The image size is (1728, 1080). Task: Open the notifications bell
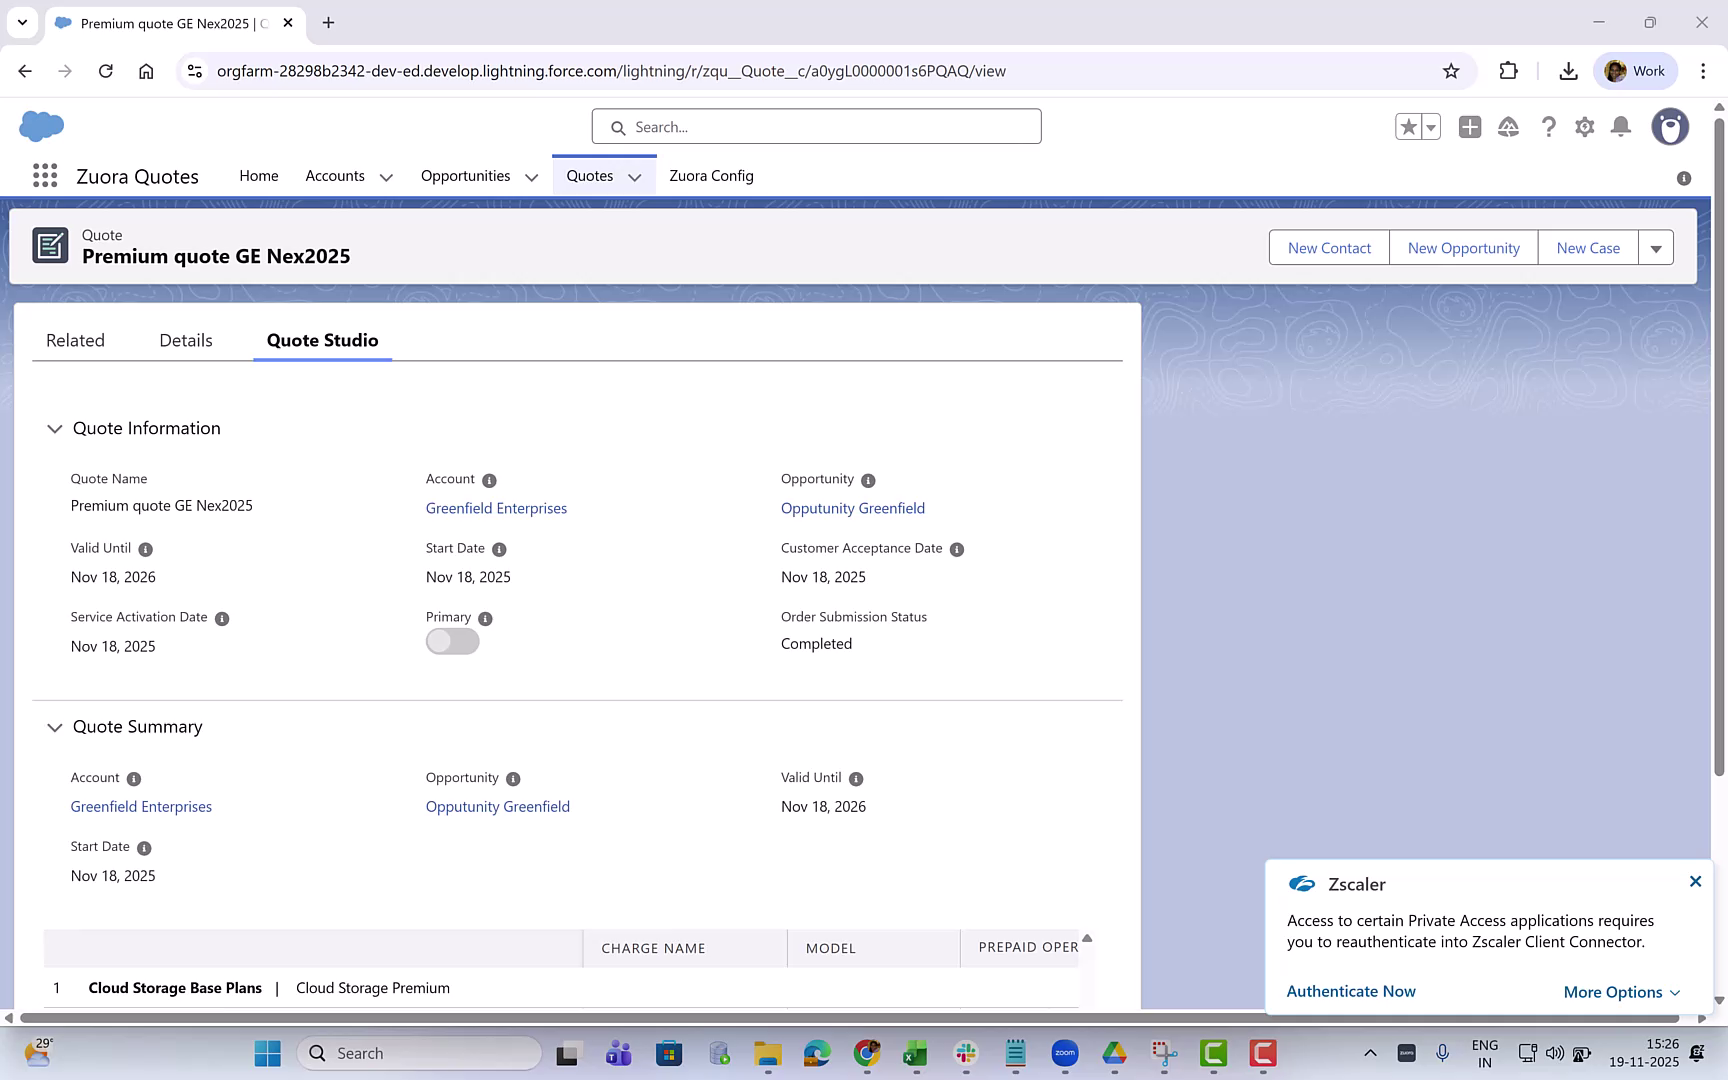[1621, 127]
